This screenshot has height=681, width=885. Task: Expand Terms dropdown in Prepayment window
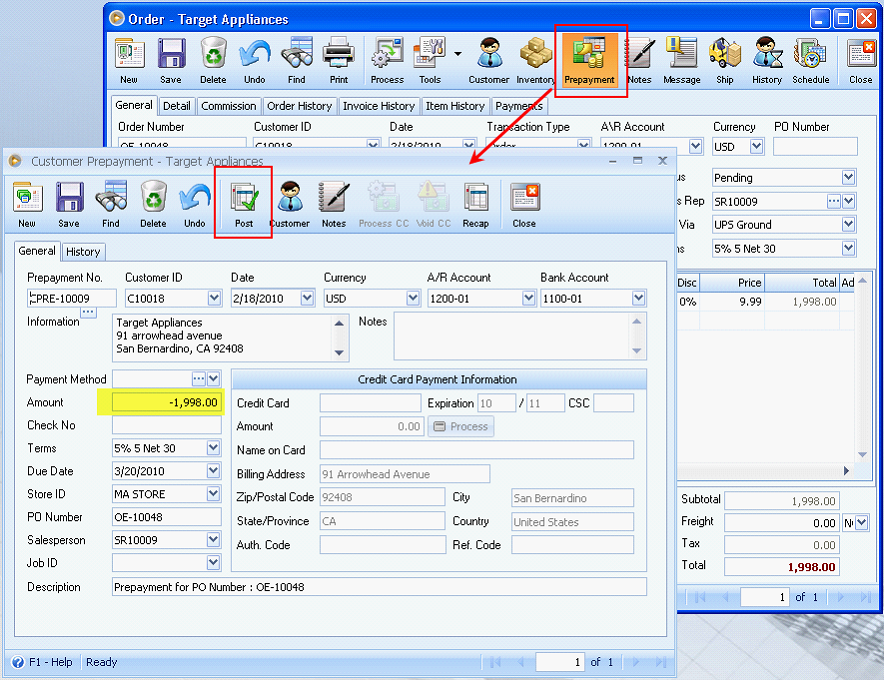(213, 448)
